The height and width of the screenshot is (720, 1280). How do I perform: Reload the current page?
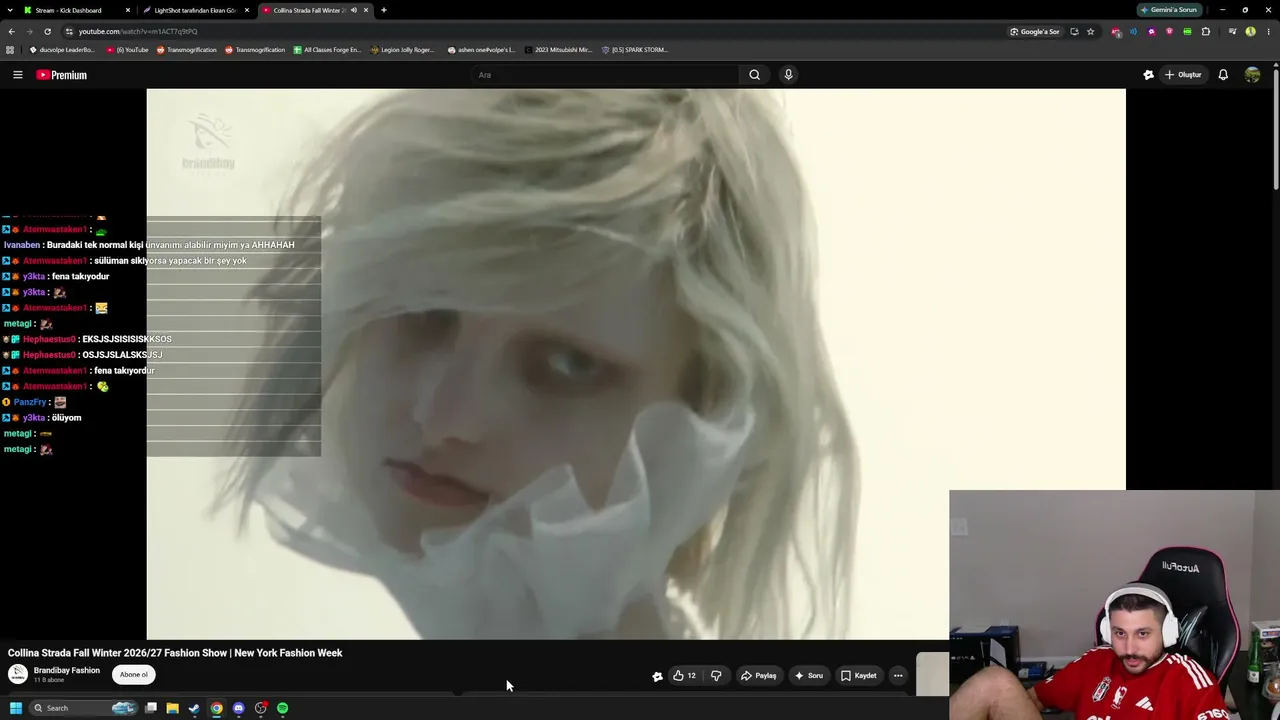pos(47,31)
